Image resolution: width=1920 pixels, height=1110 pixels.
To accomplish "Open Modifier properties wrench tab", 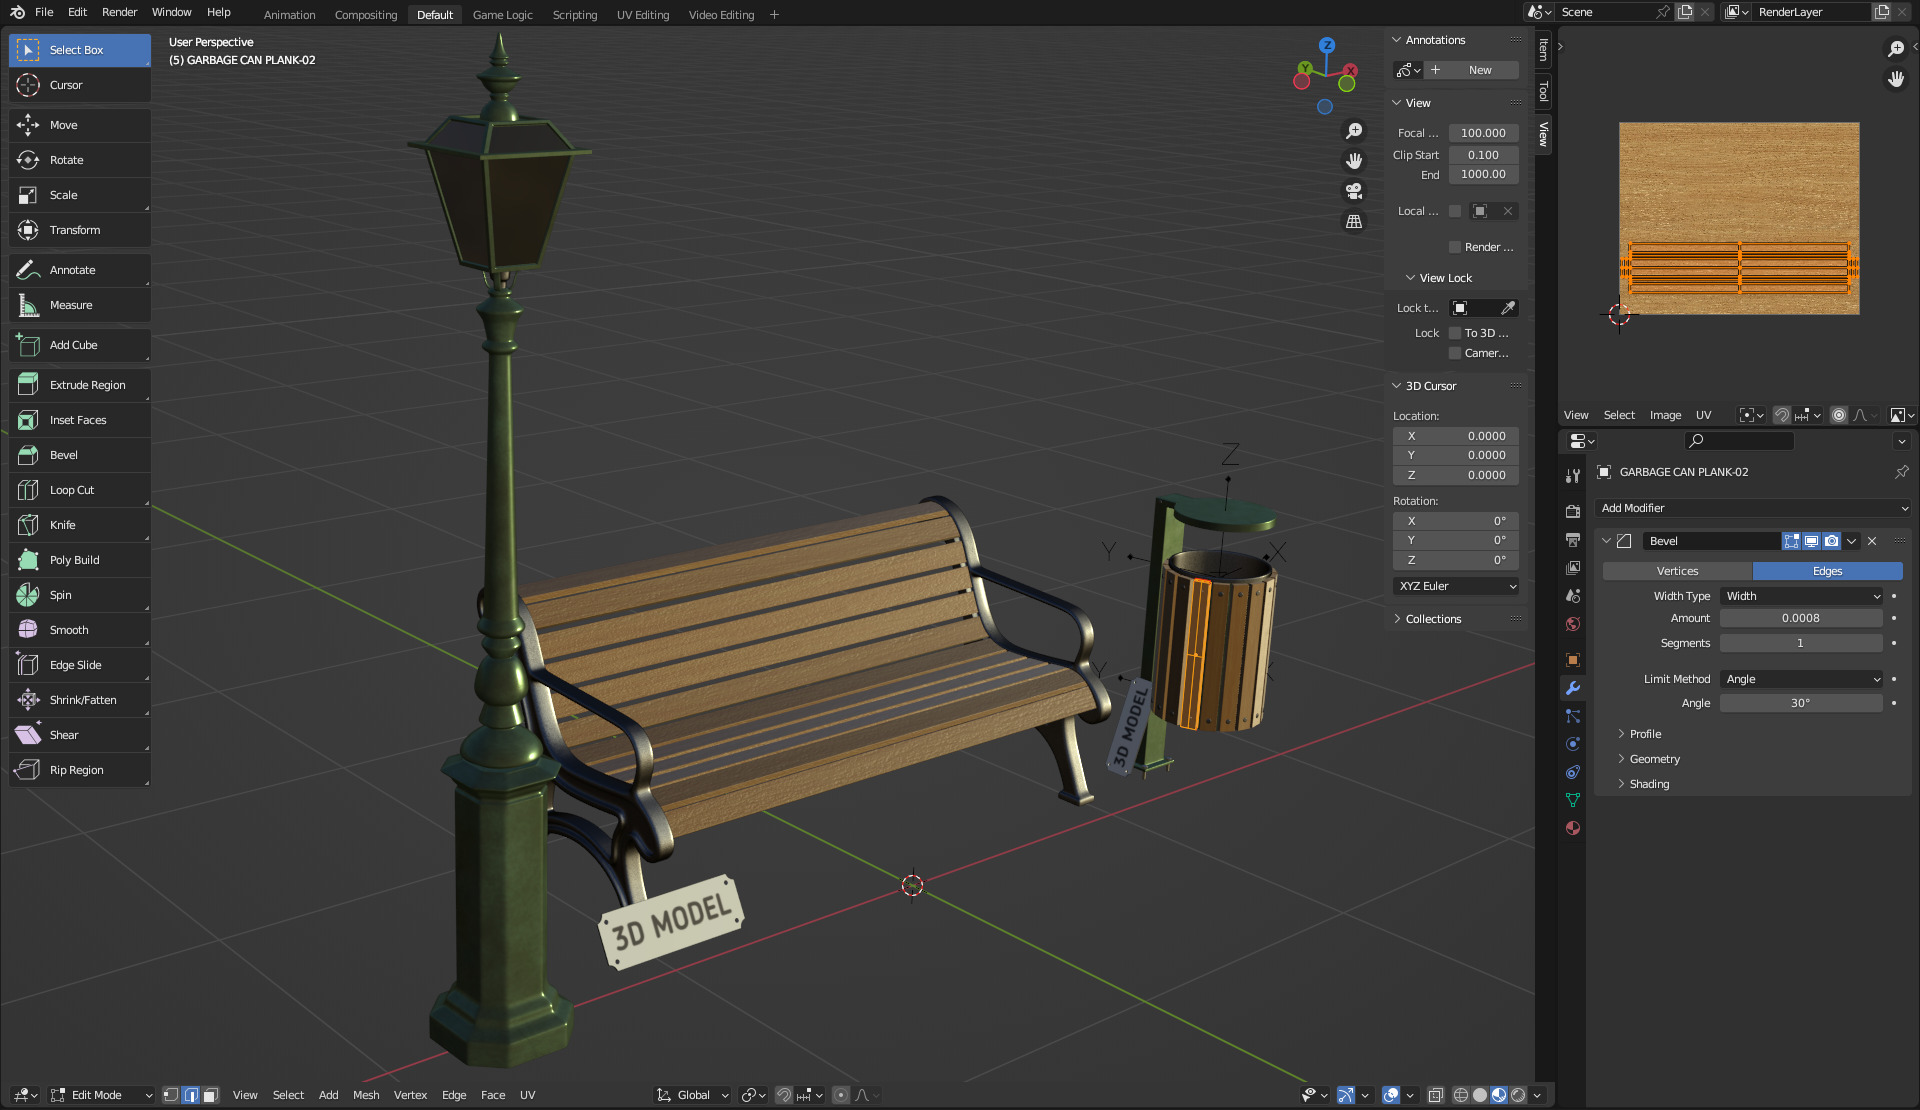I will click(x=1573, y=688).
